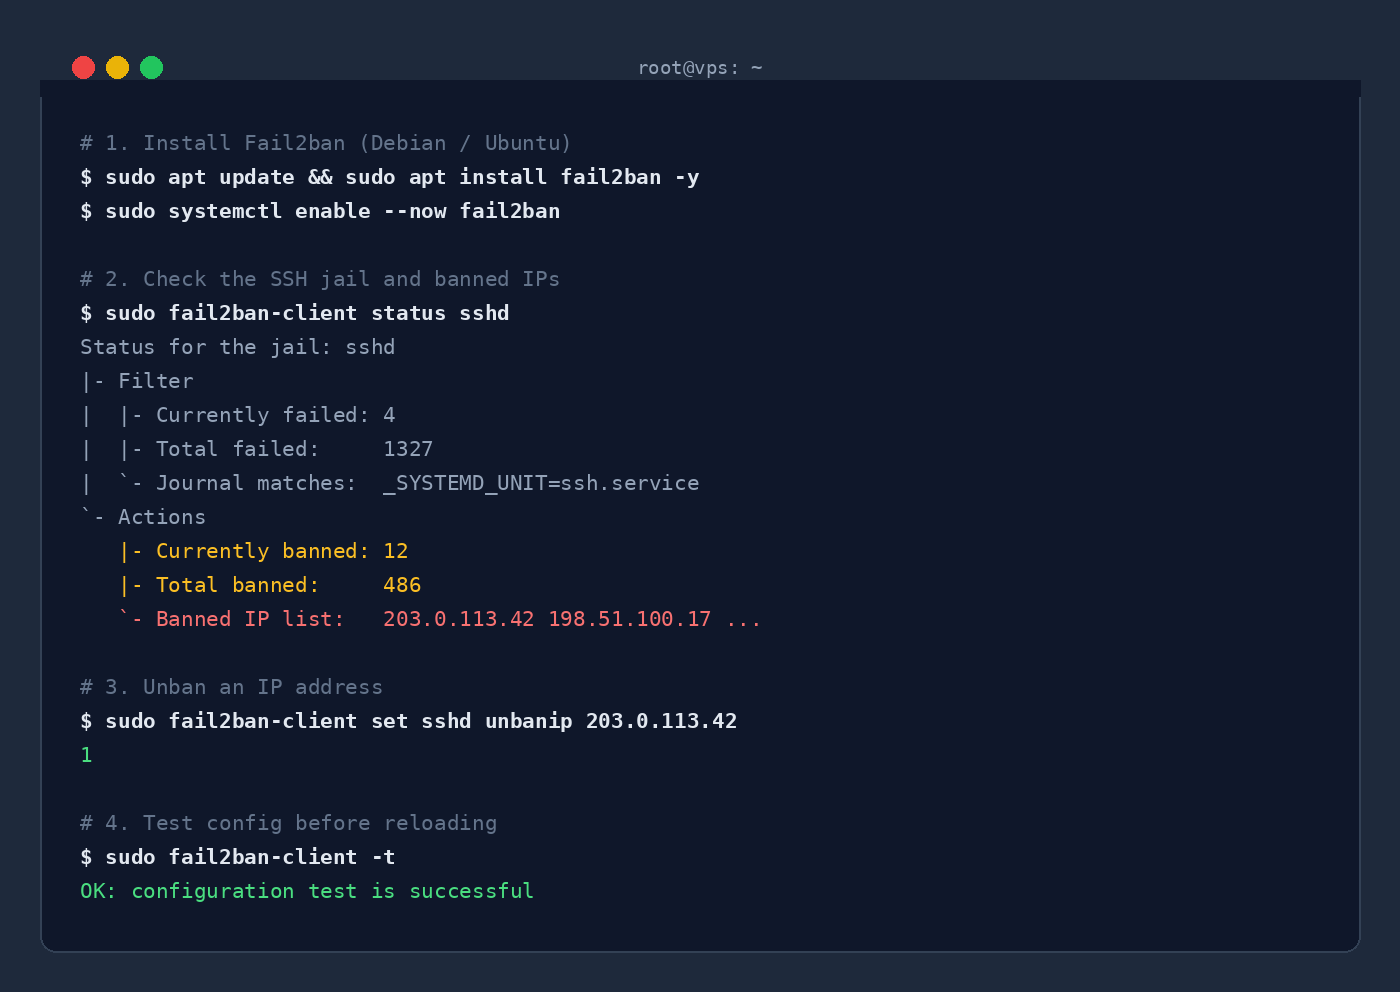Click the 'sudo apt update && sudo apt install fail2ban -y' command
This screenshot has width=1400, height=992.
coord(402,177)
